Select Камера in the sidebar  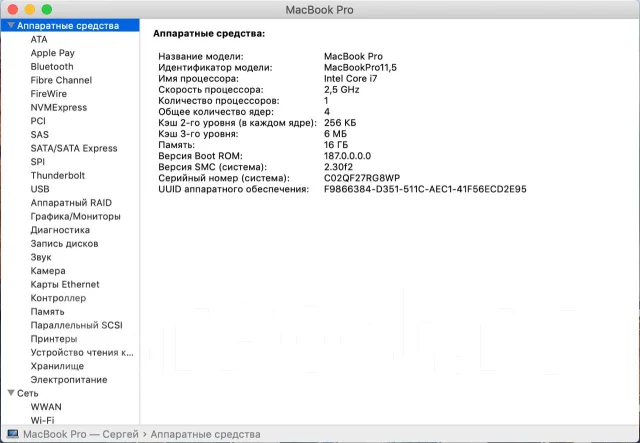(x=48, y=271)
